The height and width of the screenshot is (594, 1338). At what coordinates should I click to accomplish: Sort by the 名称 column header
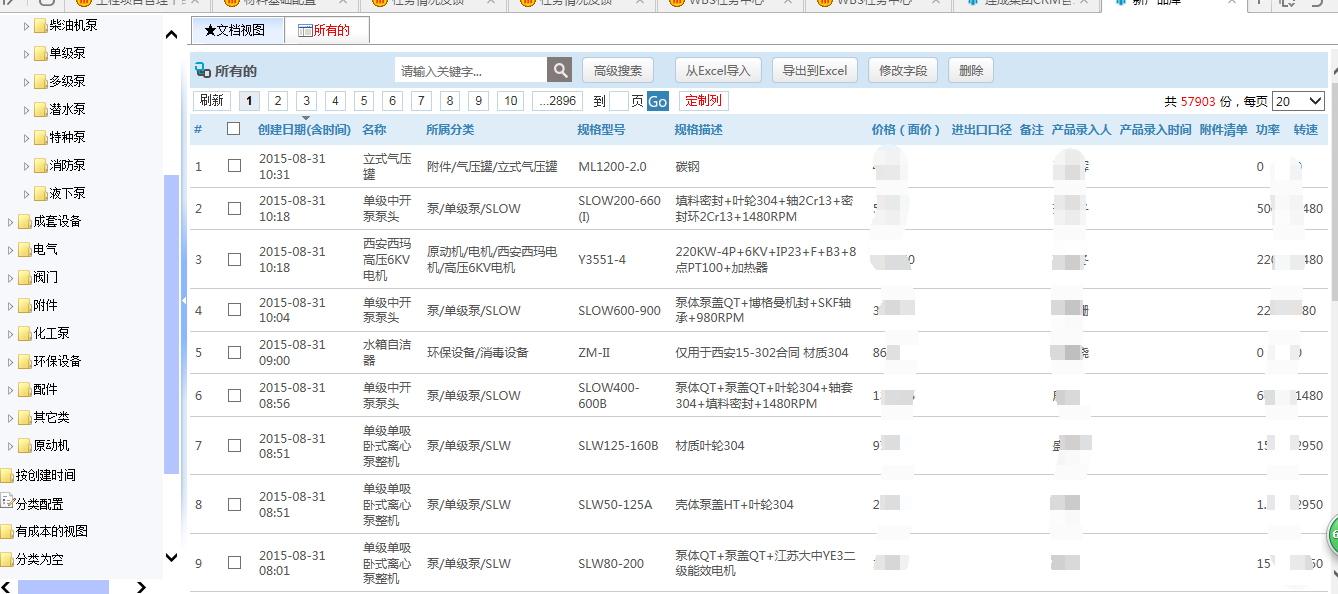click(x=374, y=129)
